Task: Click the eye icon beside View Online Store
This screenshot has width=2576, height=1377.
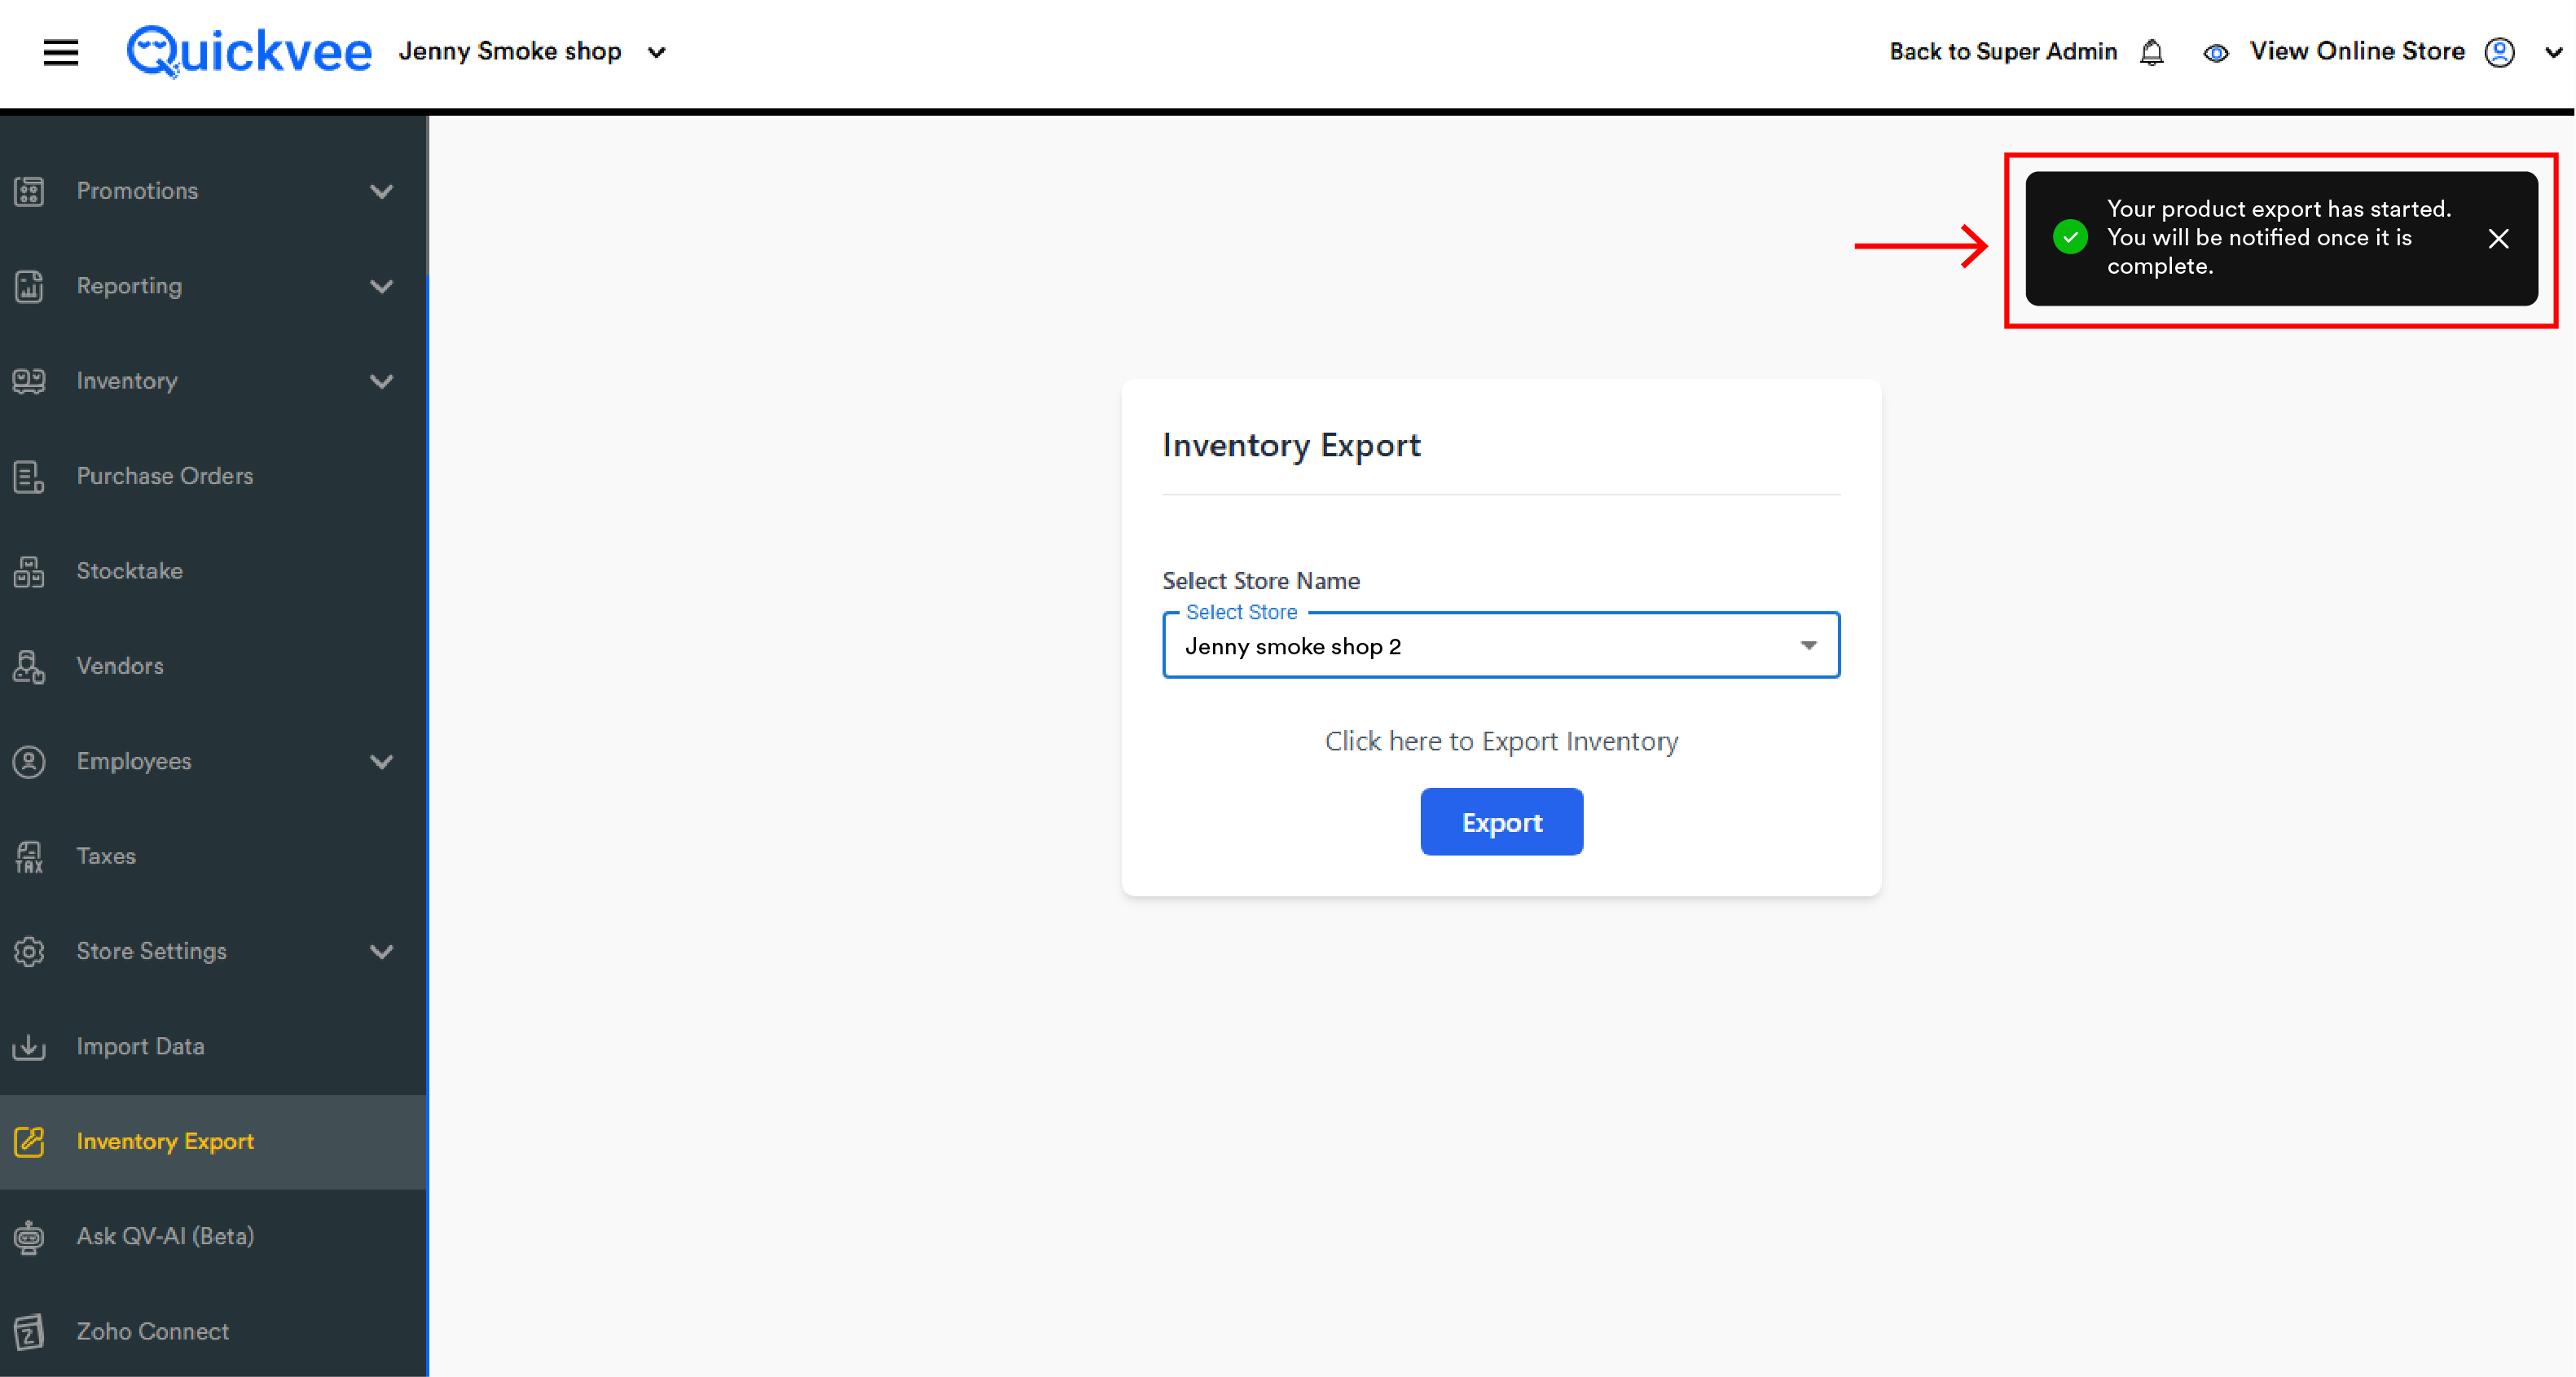Action: coord(2216,53)
